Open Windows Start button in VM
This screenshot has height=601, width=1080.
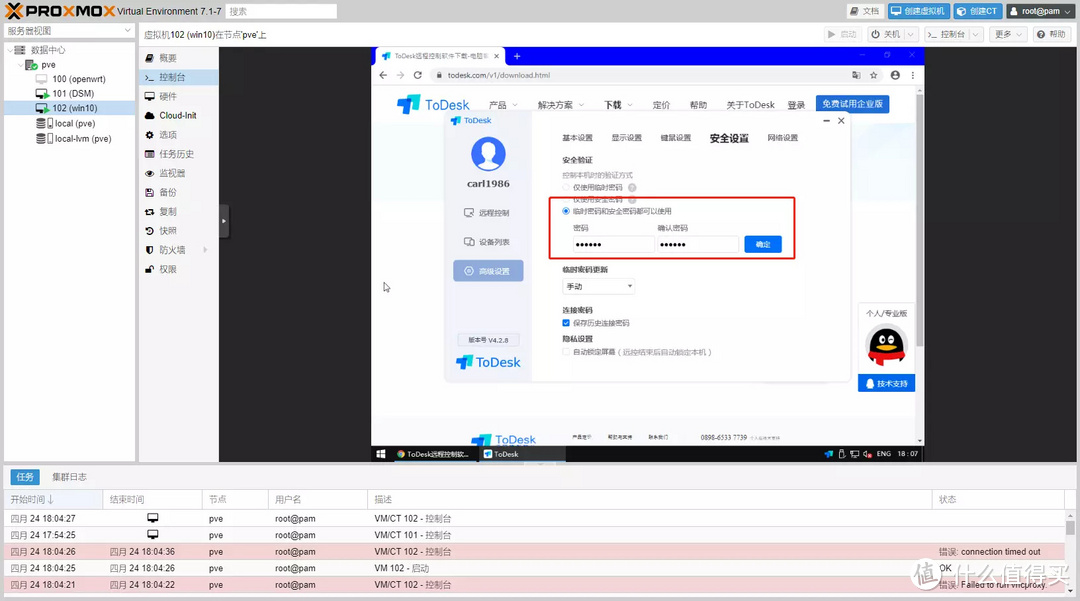[x=381, y=454]
